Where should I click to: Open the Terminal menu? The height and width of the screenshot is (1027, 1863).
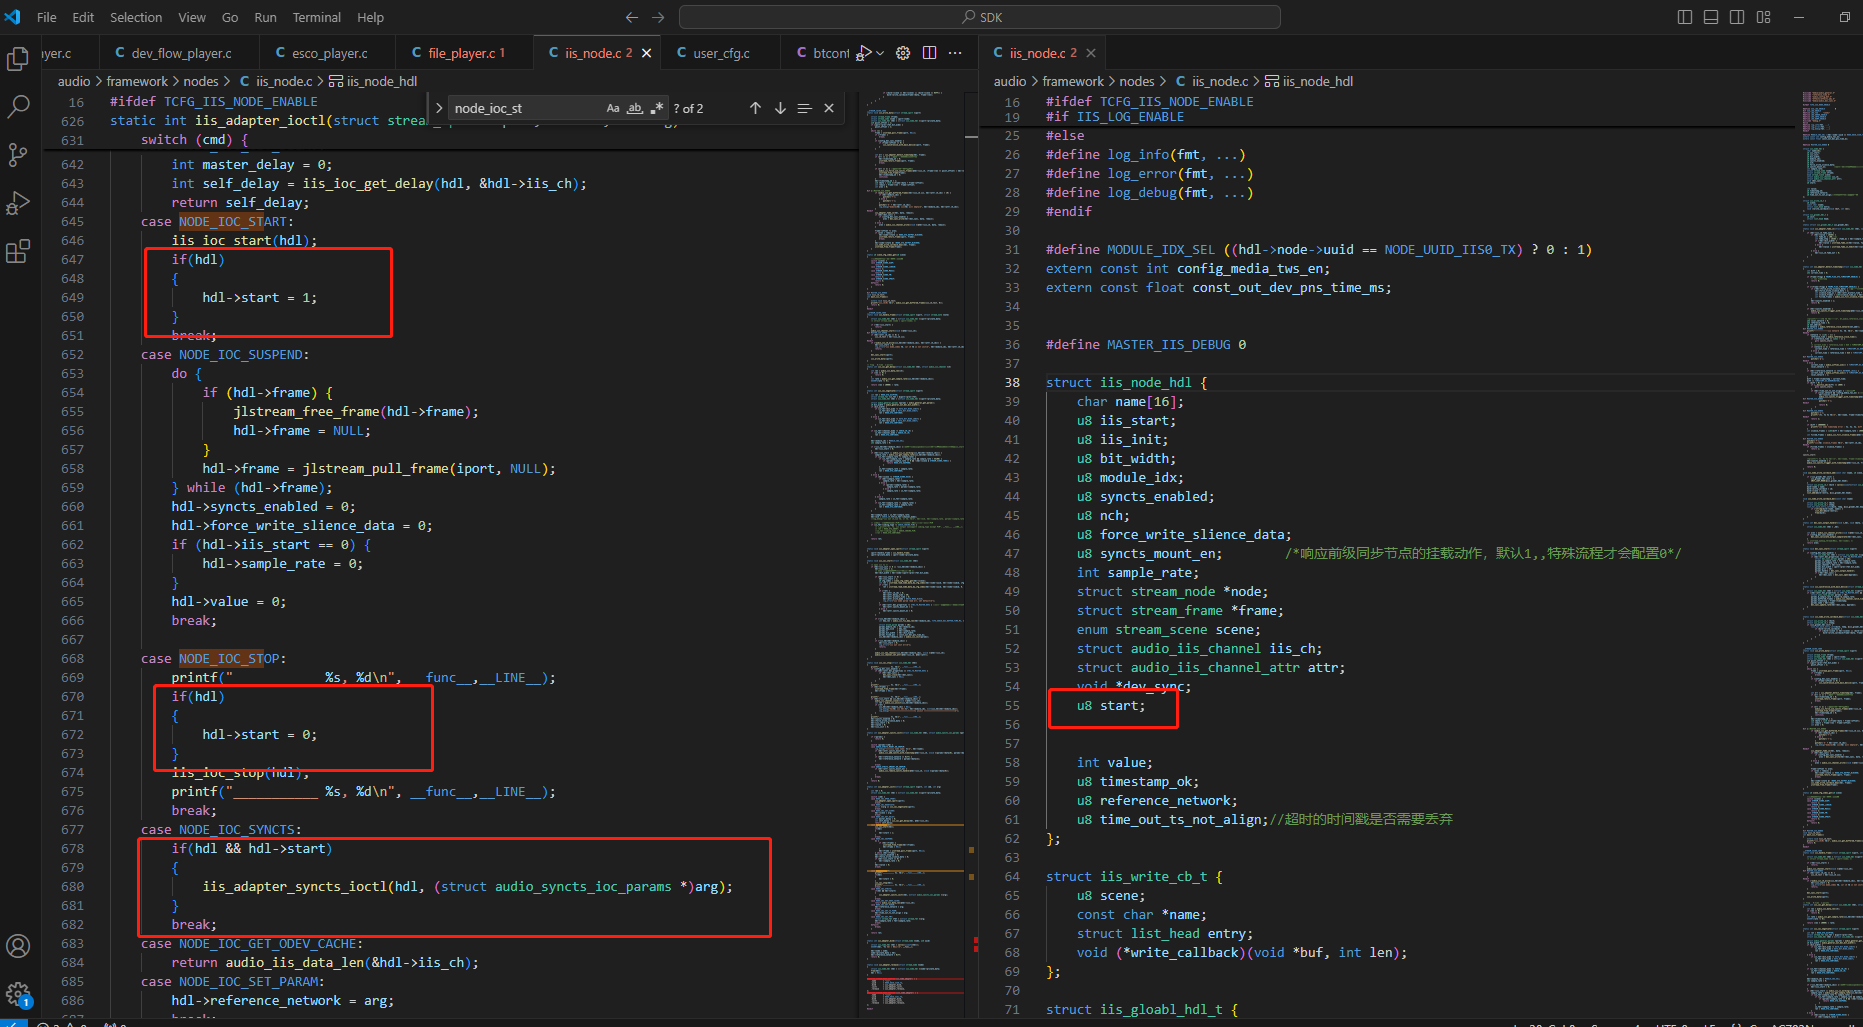[317, 17]
